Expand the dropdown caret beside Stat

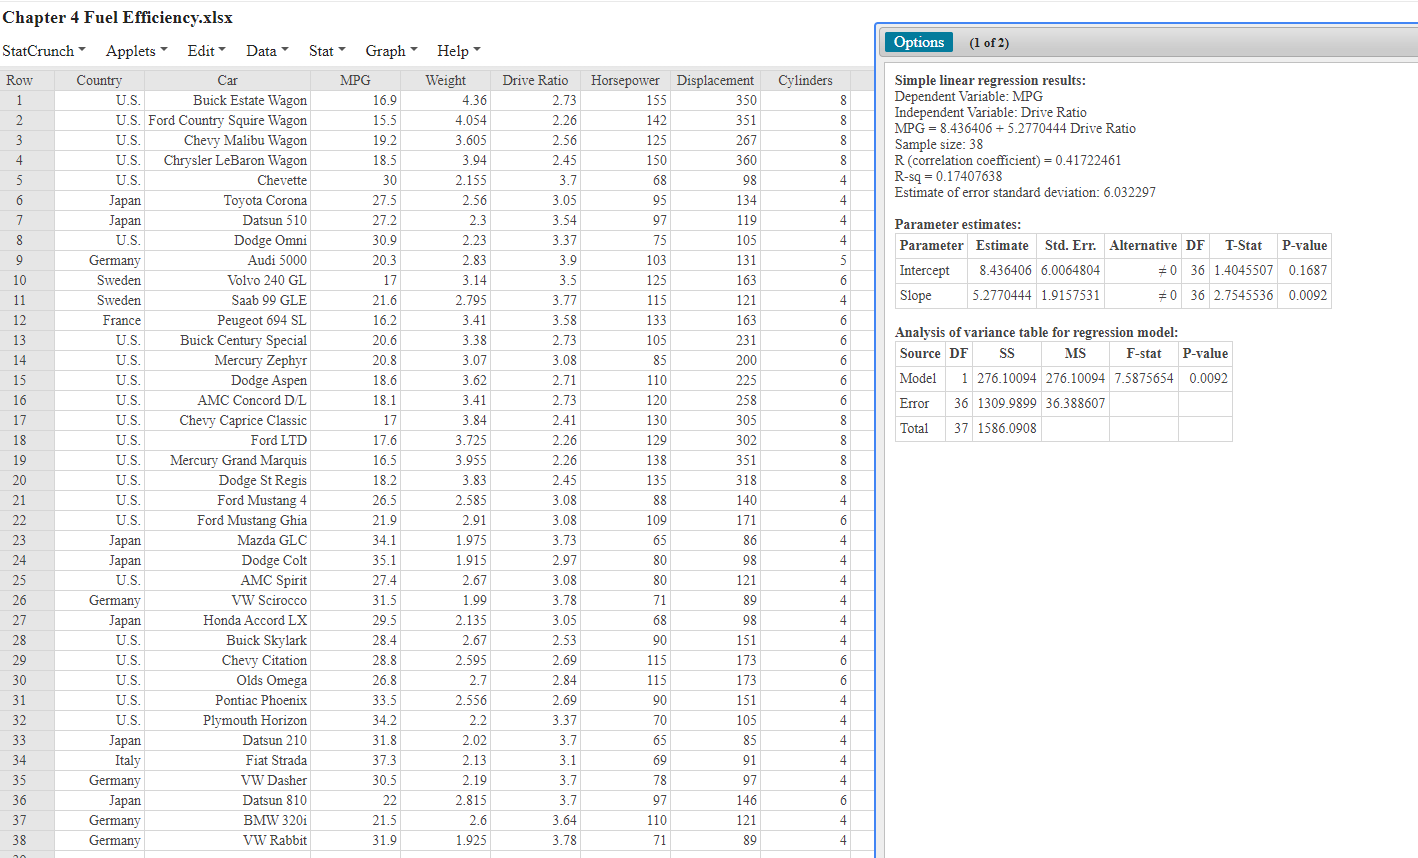(343, 50)
